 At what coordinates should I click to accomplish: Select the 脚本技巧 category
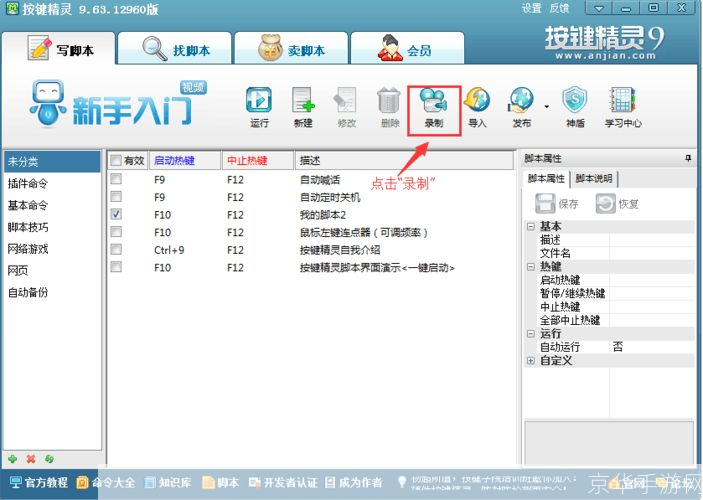pos(52,227)
